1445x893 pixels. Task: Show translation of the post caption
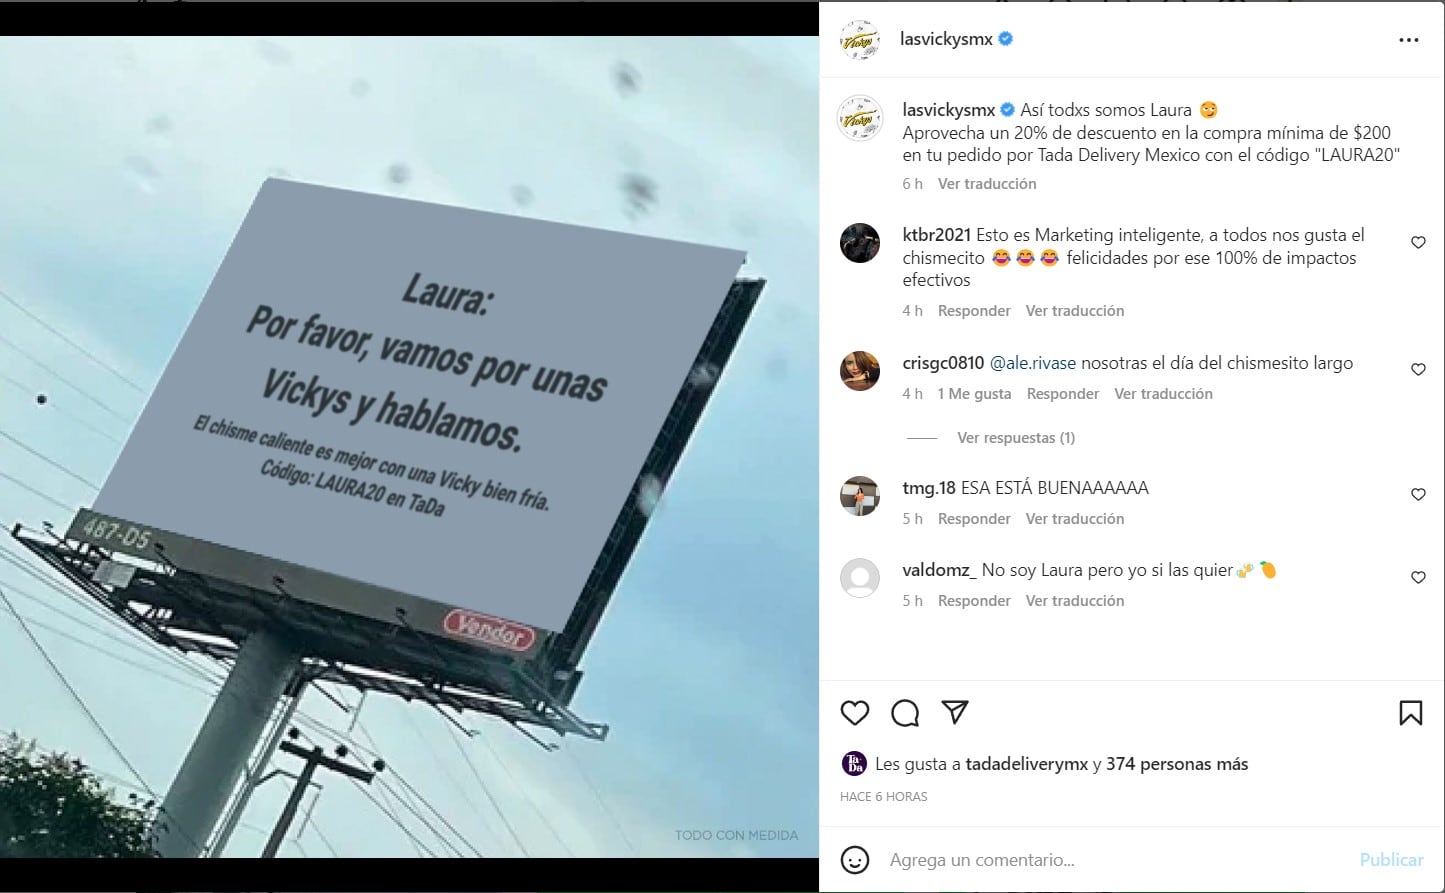987,184
